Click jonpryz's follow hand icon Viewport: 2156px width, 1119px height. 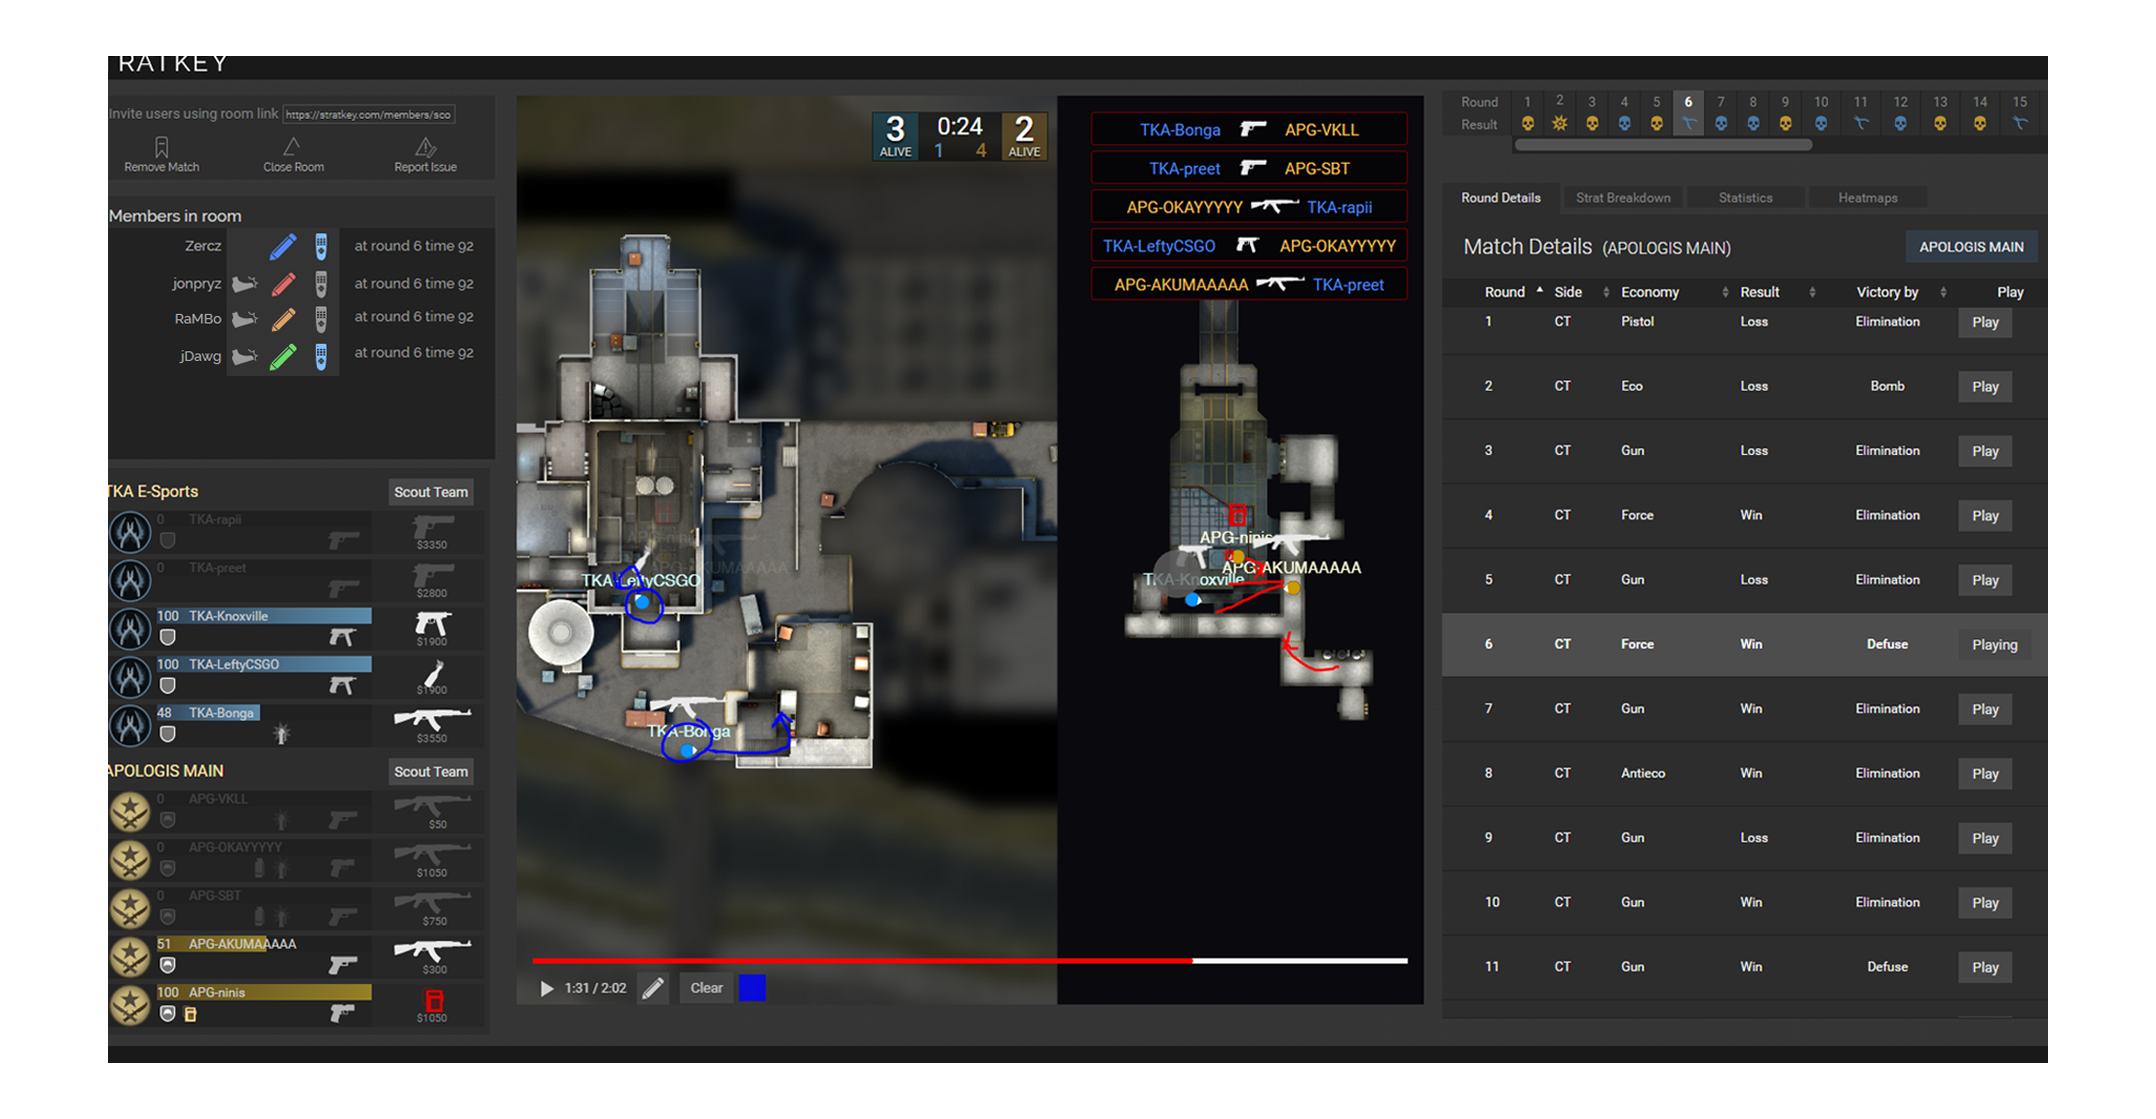245,284
